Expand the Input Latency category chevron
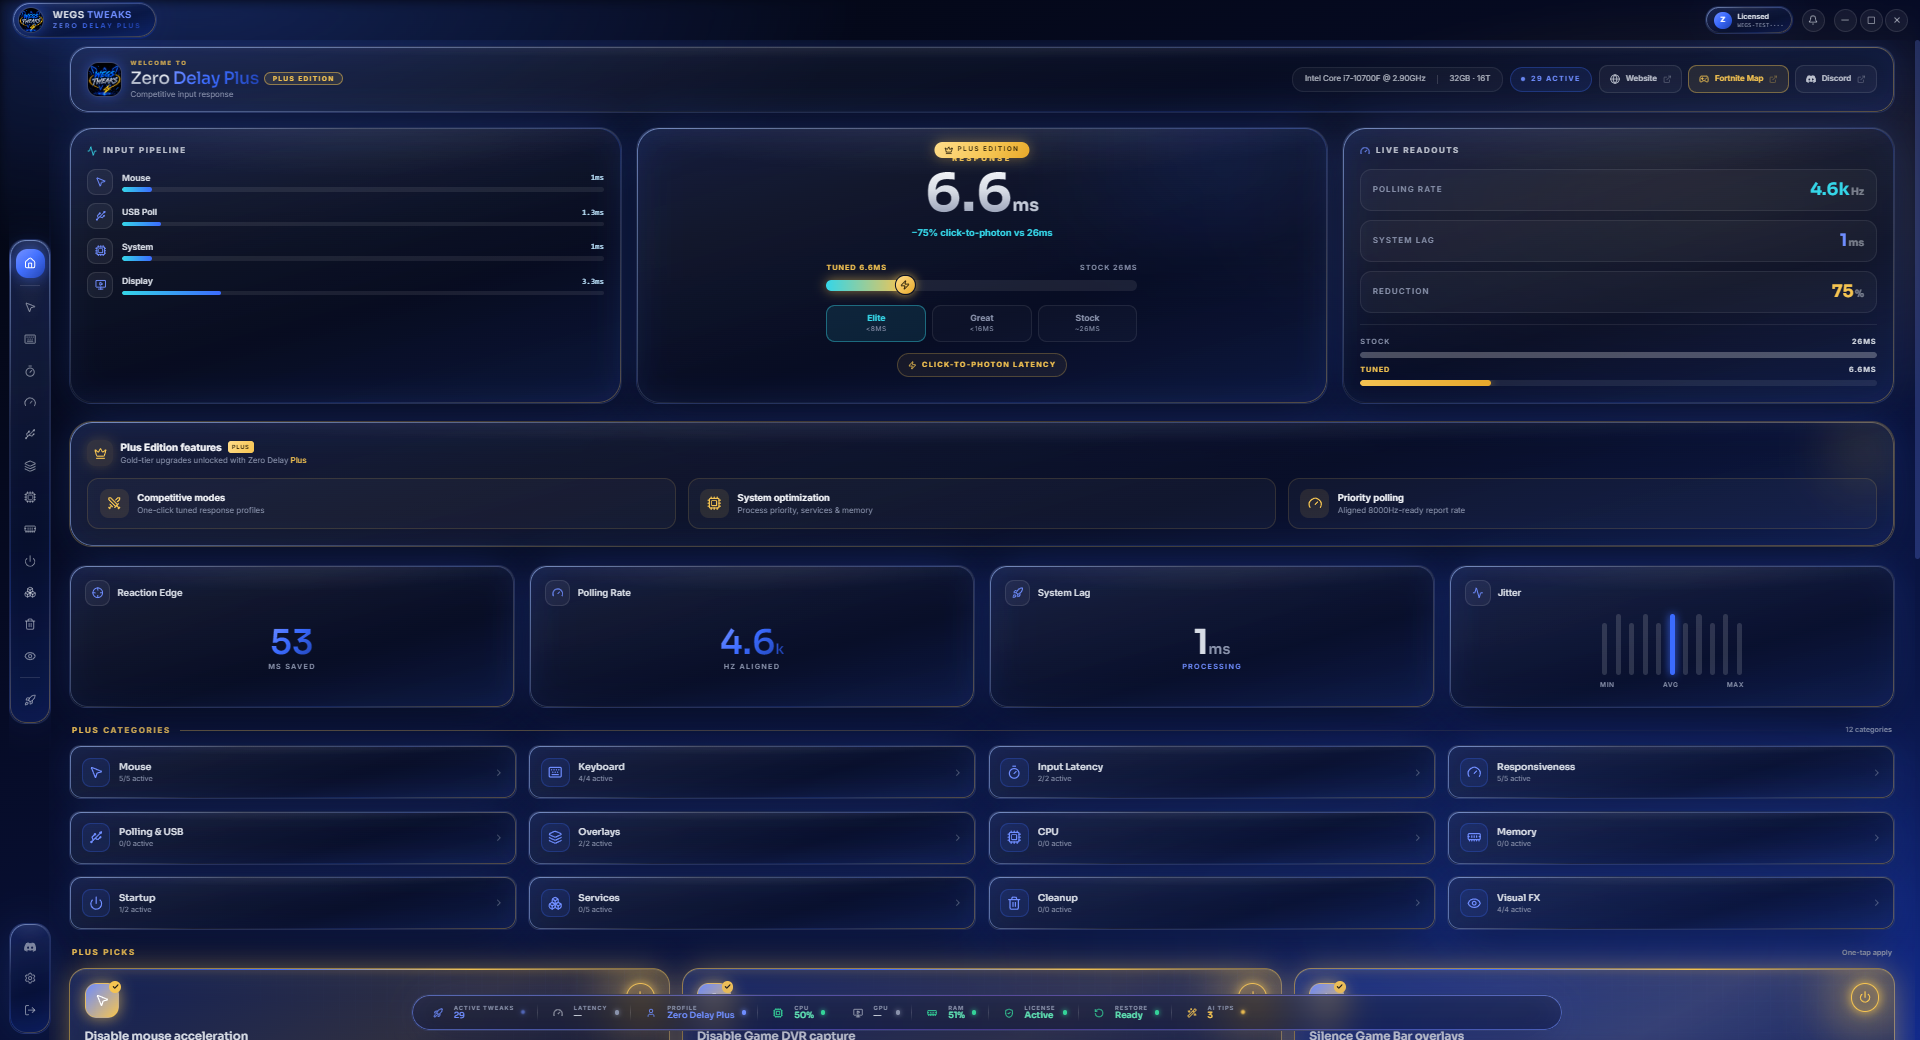1920x1040 pixels. point(1417,773)
